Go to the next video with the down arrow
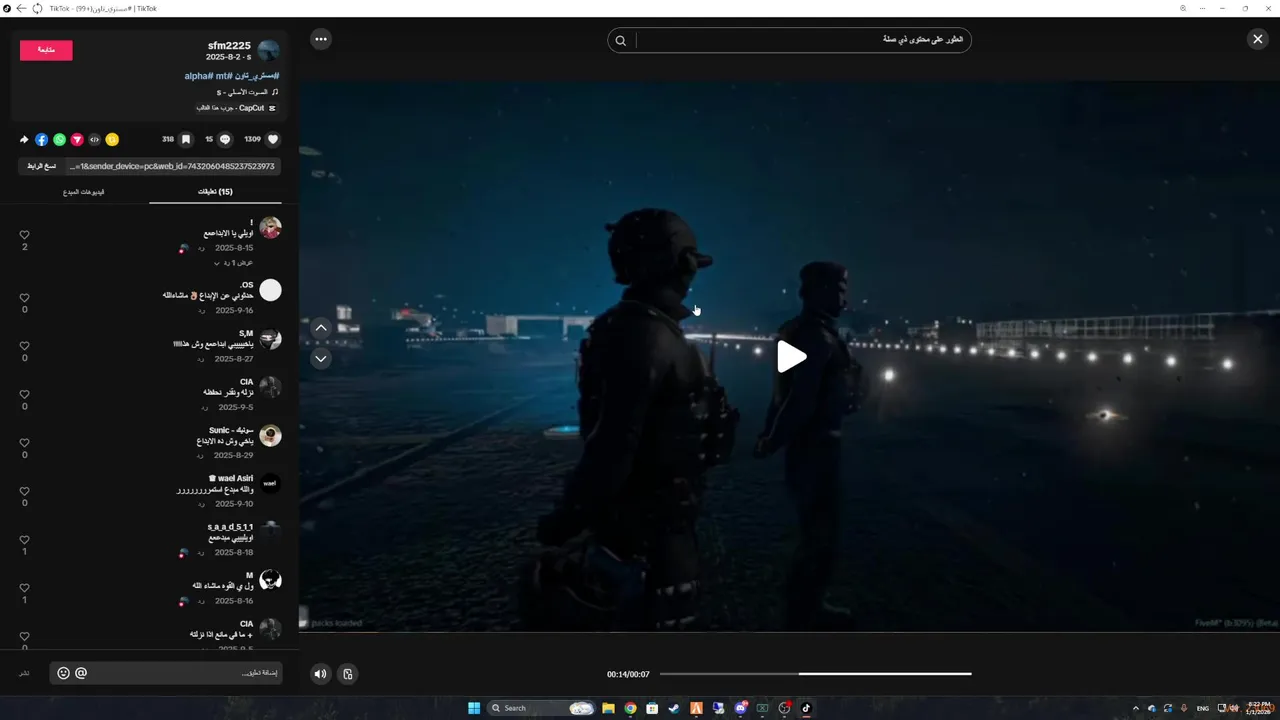The width and height of the screenshot is (1280, 720). (x=321, y=359)
